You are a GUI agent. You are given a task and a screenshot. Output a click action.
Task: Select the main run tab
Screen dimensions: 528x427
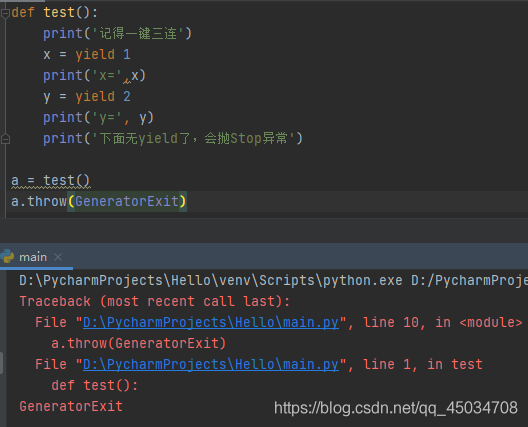point(33,257)
